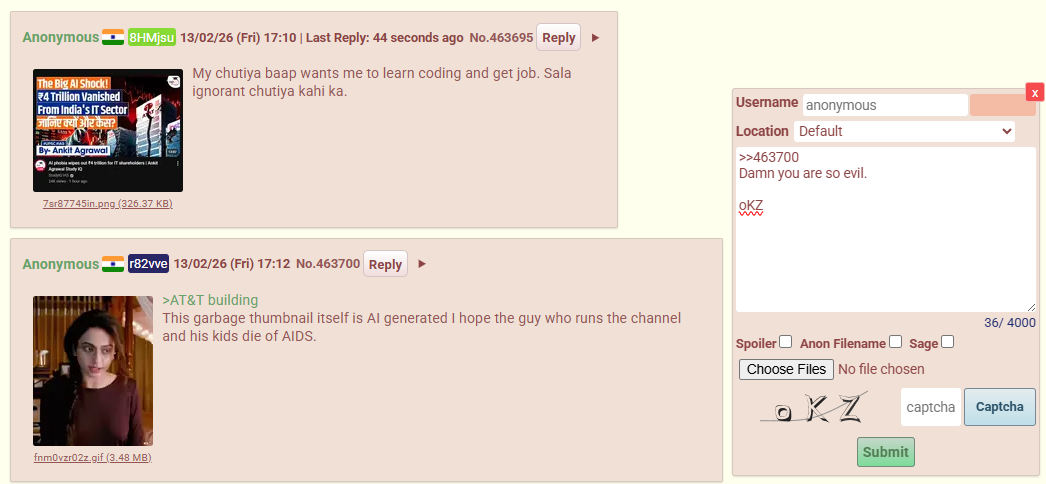Enable the Spoiler checkbox
Image resolution: width=1046 pixels, height=484 pixels.
pos(786,342)
